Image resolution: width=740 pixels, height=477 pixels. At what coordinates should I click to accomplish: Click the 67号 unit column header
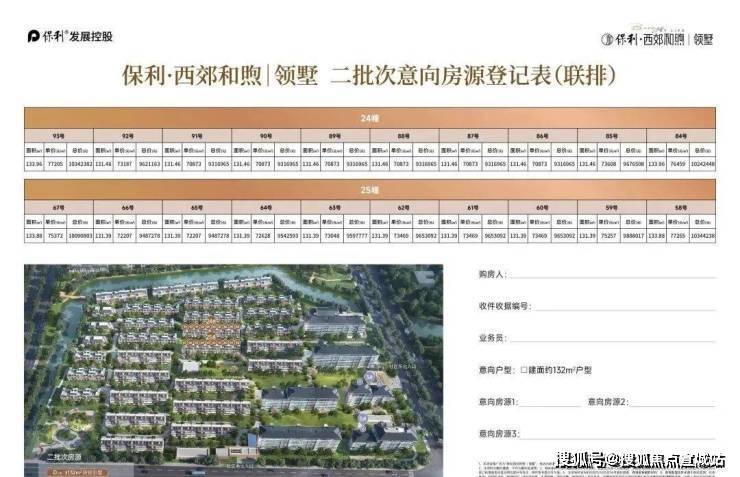(59, 206)
